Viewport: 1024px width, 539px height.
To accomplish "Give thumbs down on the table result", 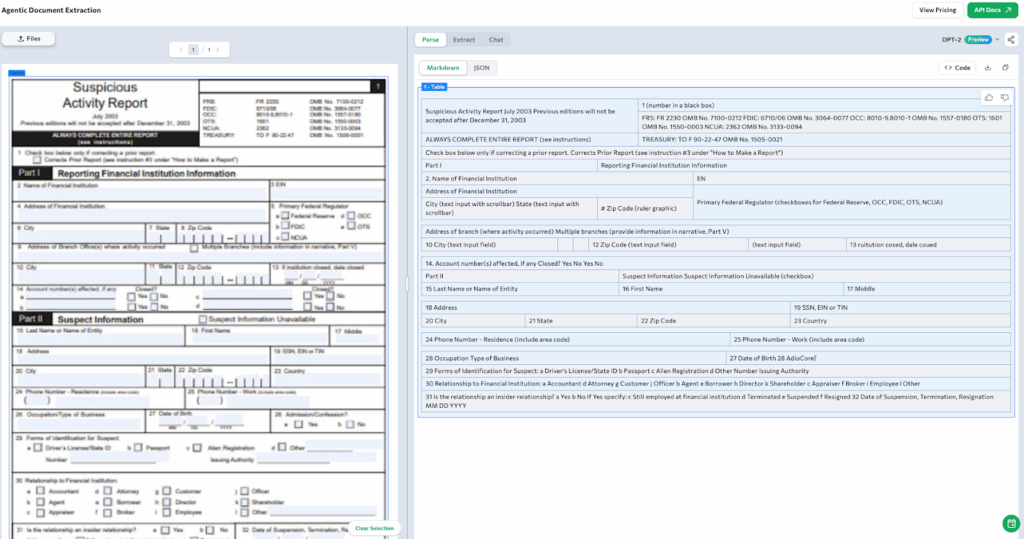I will tap(1004, 97).
